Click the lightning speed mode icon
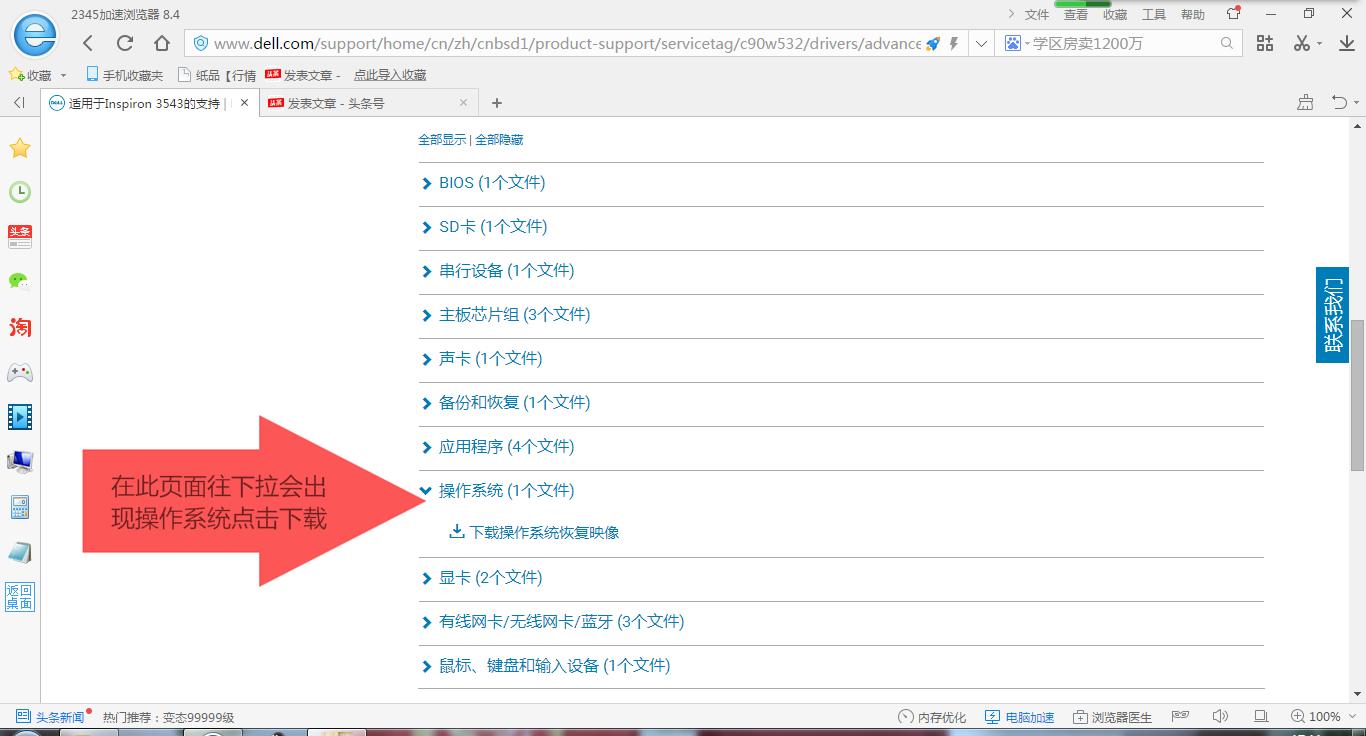This screenshot has width=1366, height=736. (x=954, y=43)
